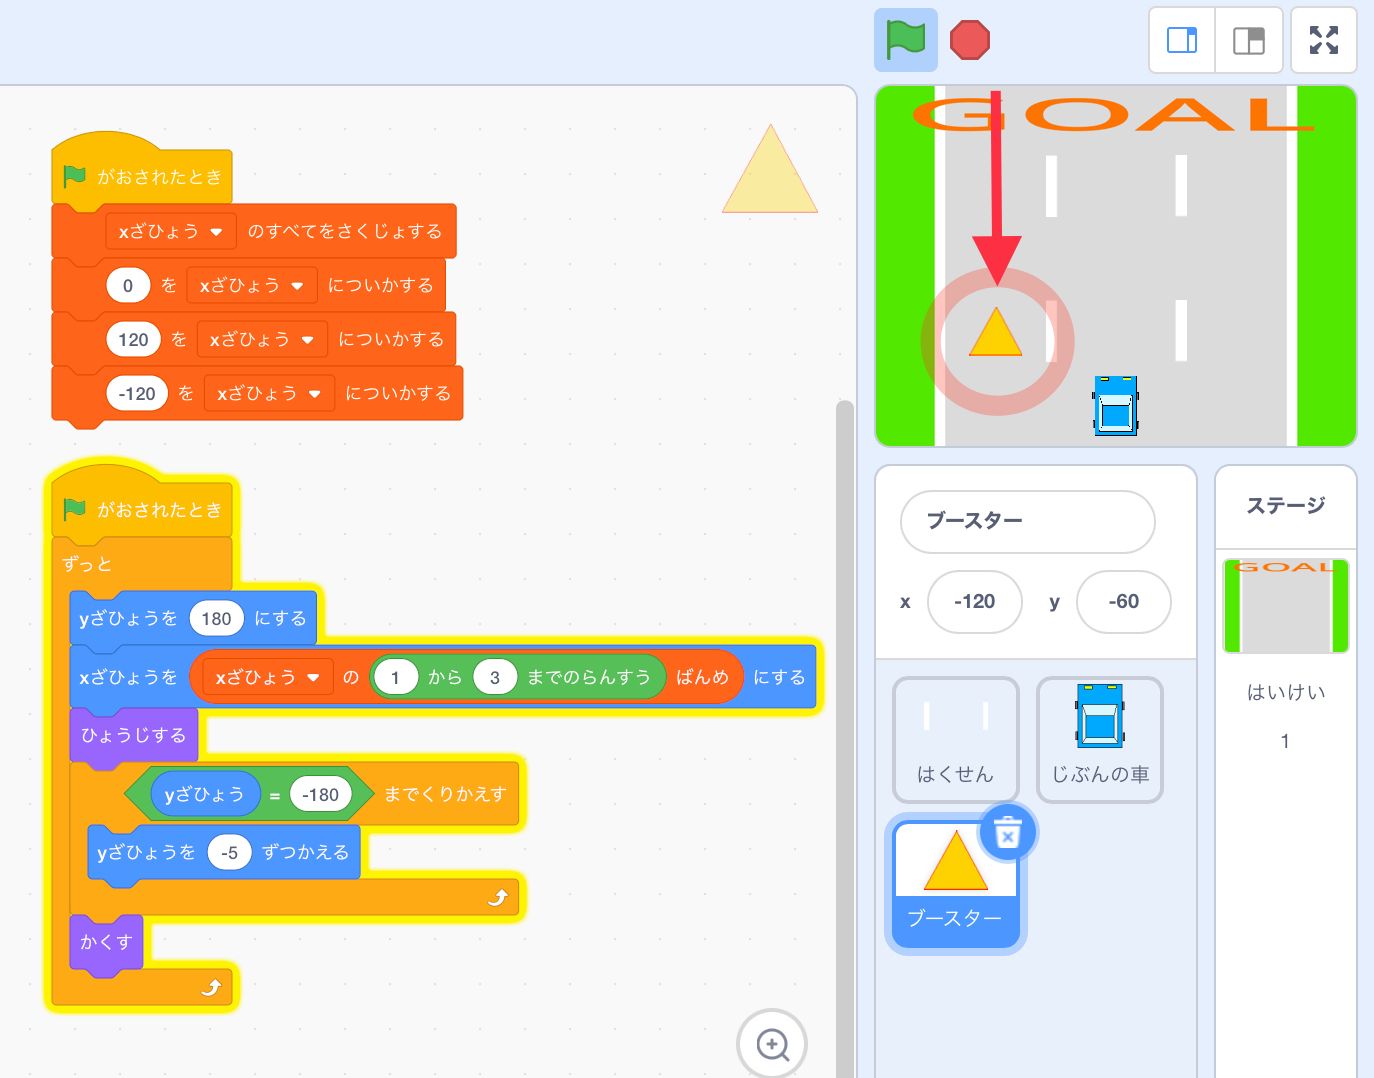The image size is (1374, 1078).
Task: Select the はくせん sprite
Action: pyautogui.click(x=955, y=739)
